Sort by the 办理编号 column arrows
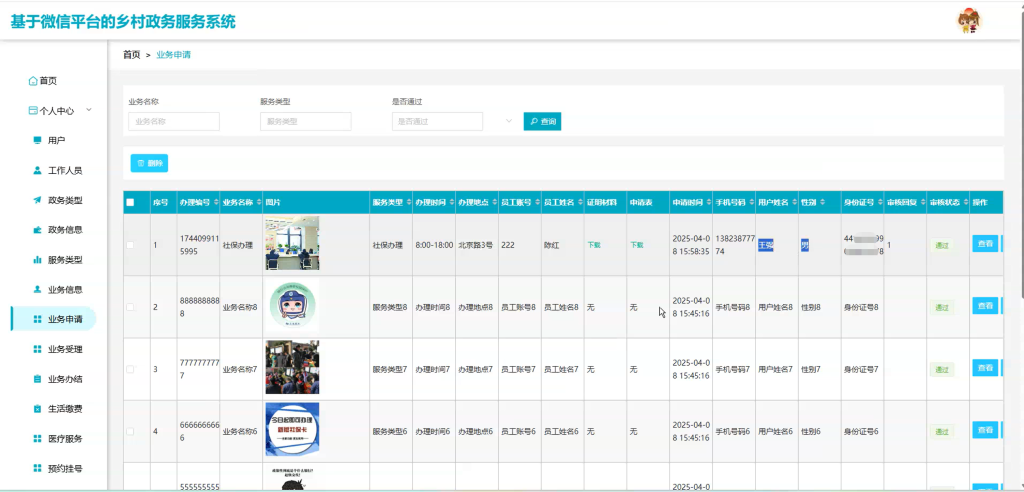 click(215, 203)
